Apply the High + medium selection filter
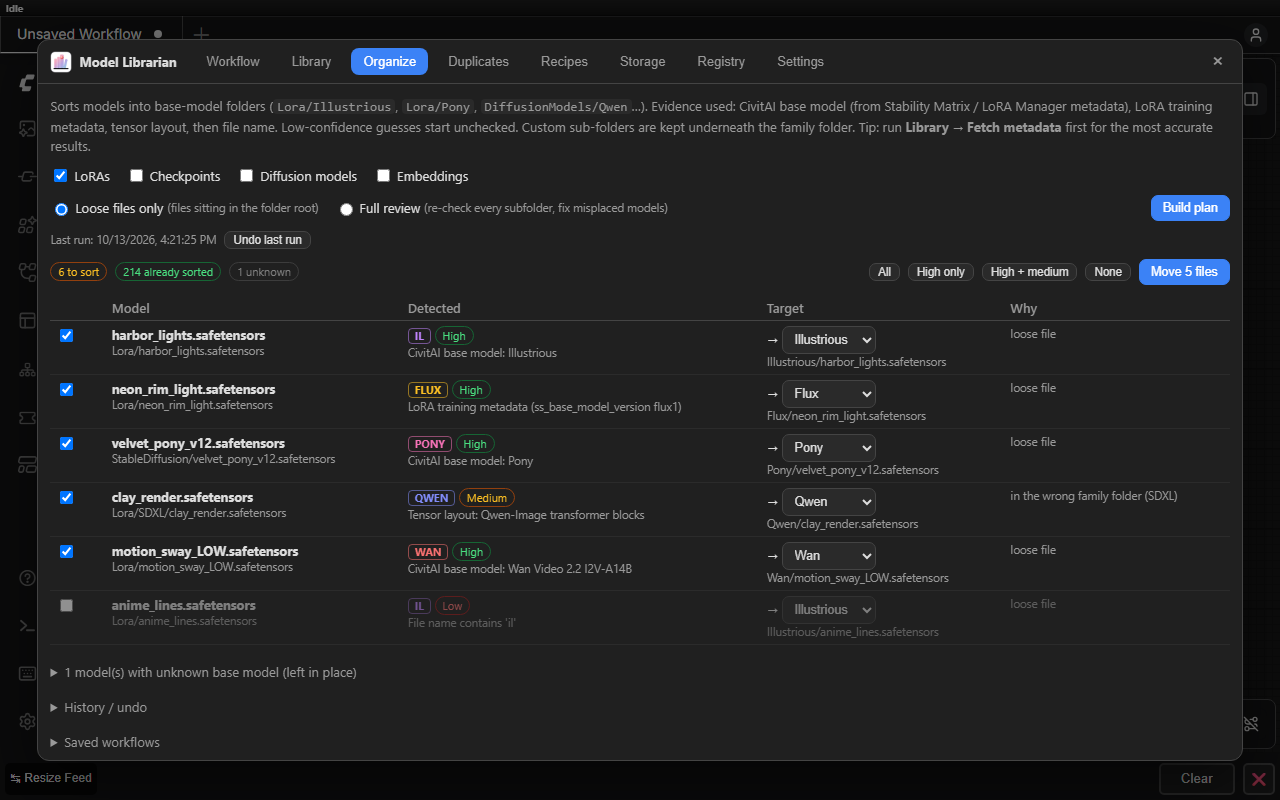Viewport: 1280px width, 800px height. click(1029, 272)
